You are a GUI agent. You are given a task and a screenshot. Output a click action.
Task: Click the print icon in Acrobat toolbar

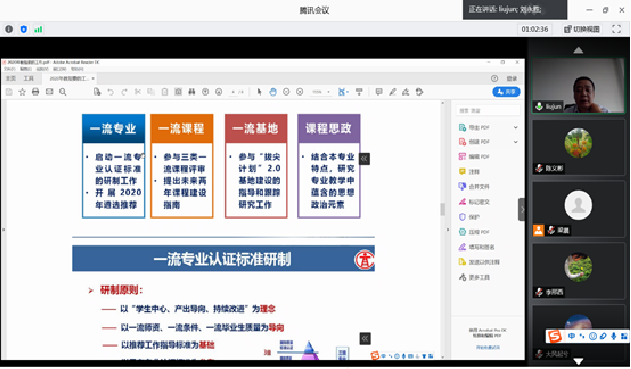(x=35, y=92)
